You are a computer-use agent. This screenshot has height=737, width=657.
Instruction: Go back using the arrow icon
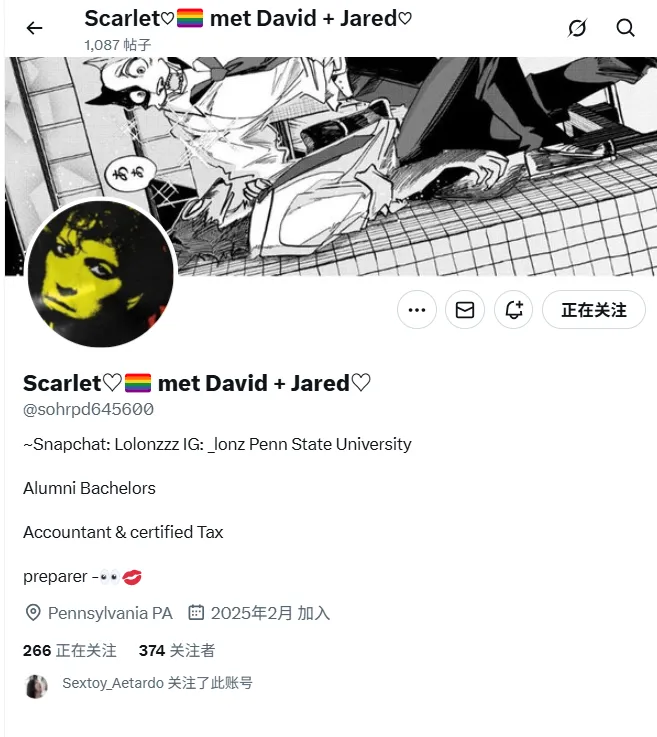point(34,28)
